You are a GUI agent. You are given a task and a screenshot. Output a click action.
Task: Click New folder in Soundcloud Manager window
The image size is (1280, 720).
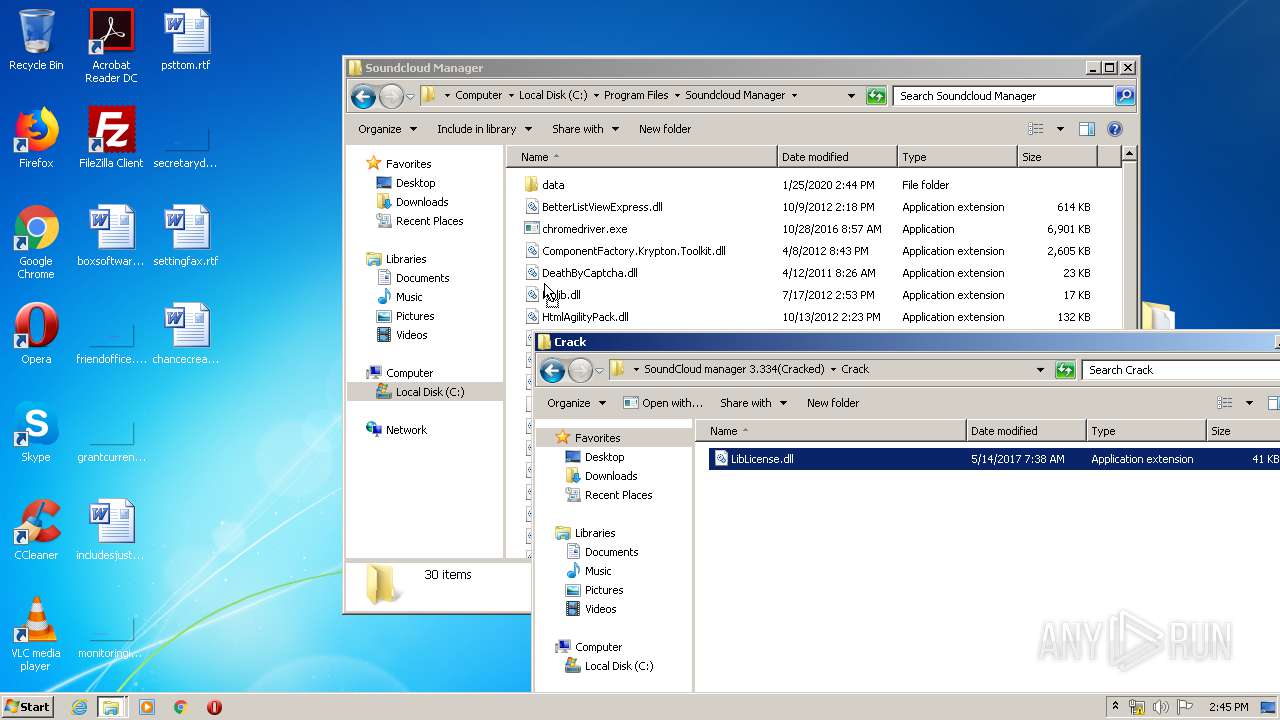pos(665,129)
